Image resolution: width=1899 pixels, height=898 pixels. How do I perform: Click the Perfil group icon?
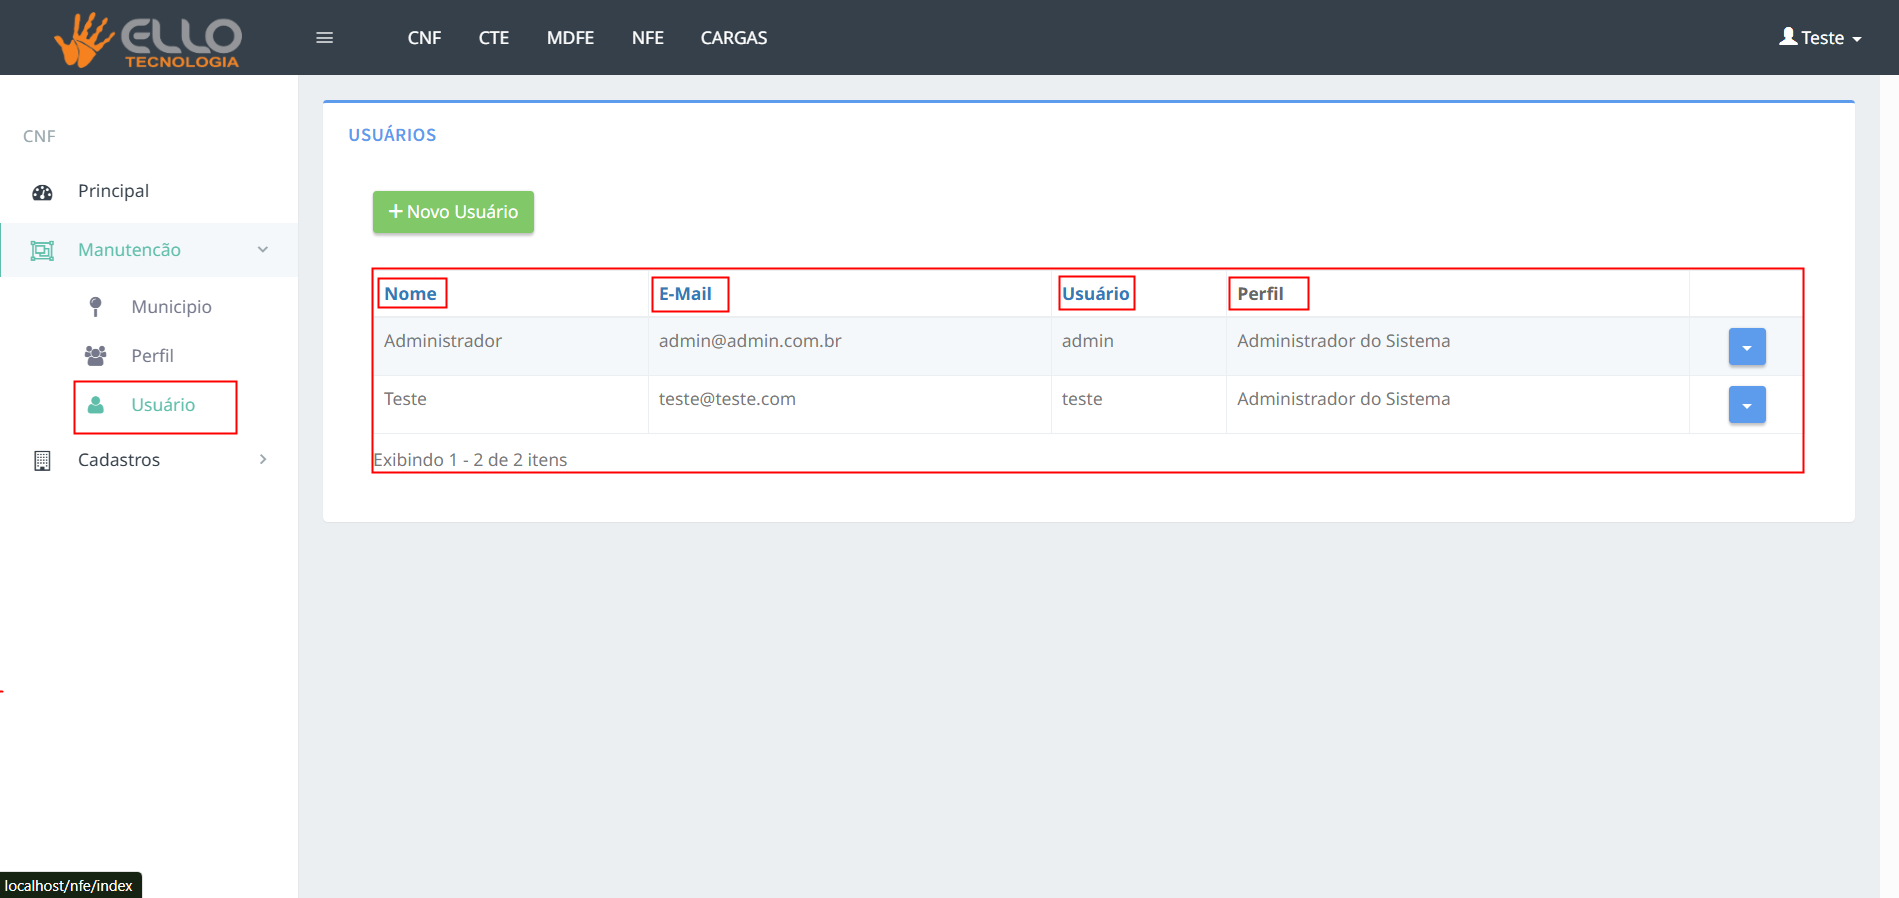[x=96, y=356]
